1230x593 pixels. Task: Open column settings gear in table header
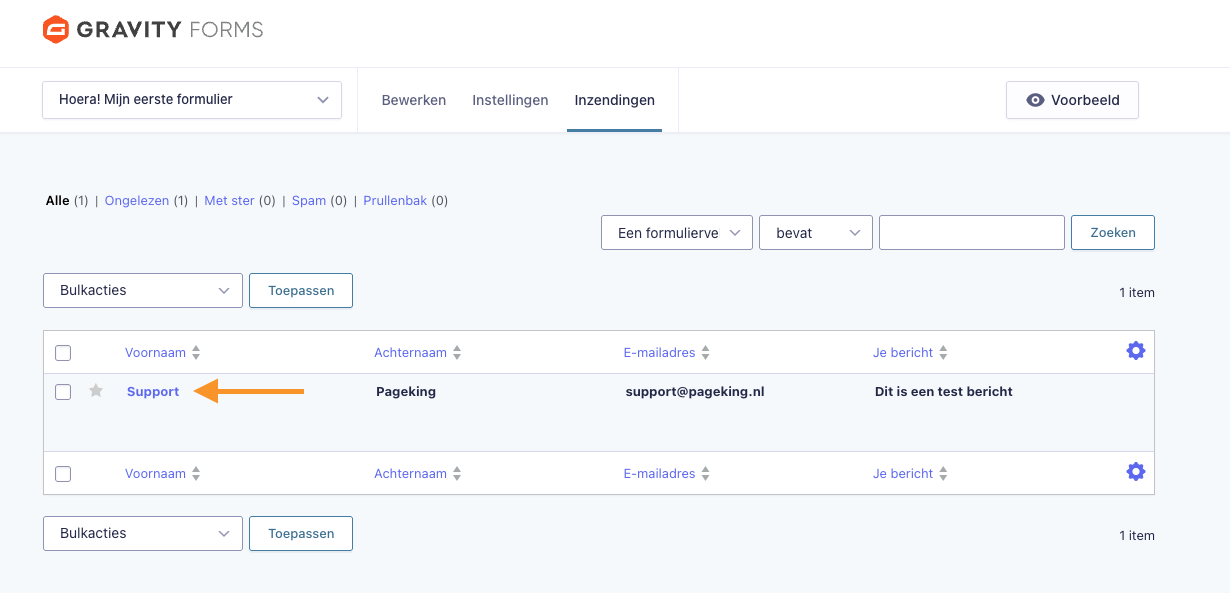click(x=1135, y=351)
